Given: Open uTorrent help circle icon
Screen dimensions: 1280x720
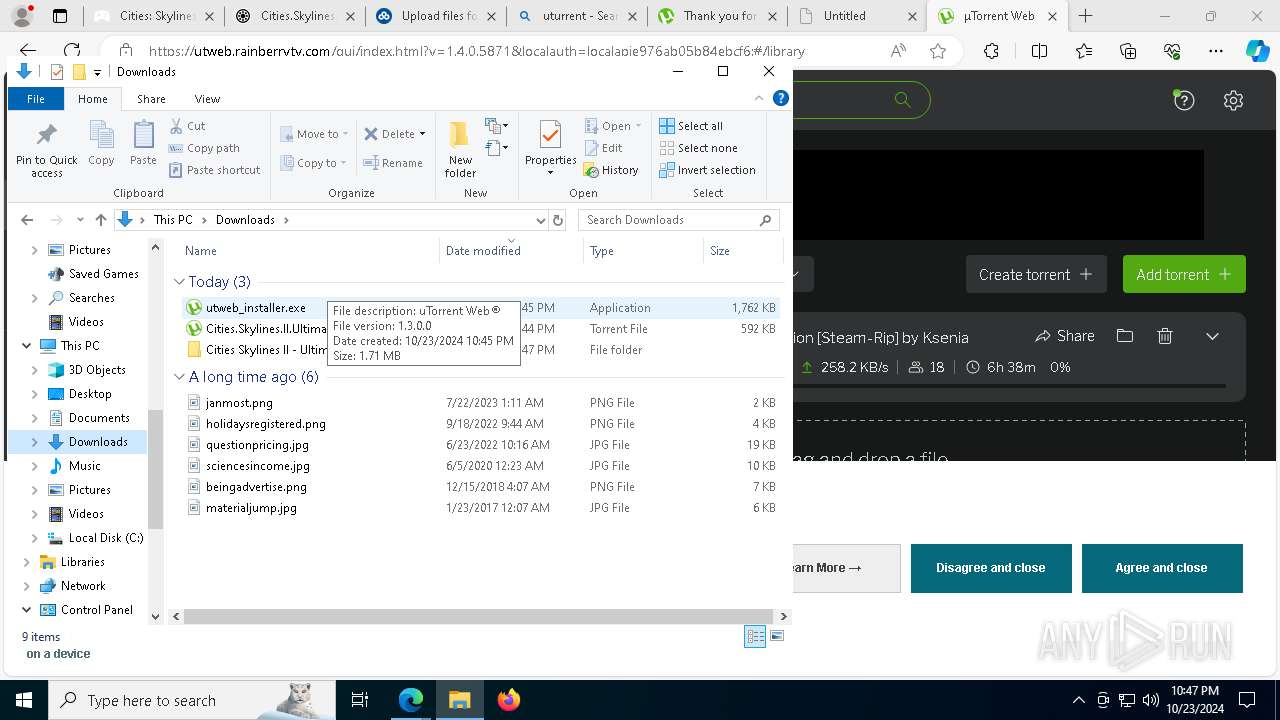Looking at the screenshot, I should coord(1184,100).
